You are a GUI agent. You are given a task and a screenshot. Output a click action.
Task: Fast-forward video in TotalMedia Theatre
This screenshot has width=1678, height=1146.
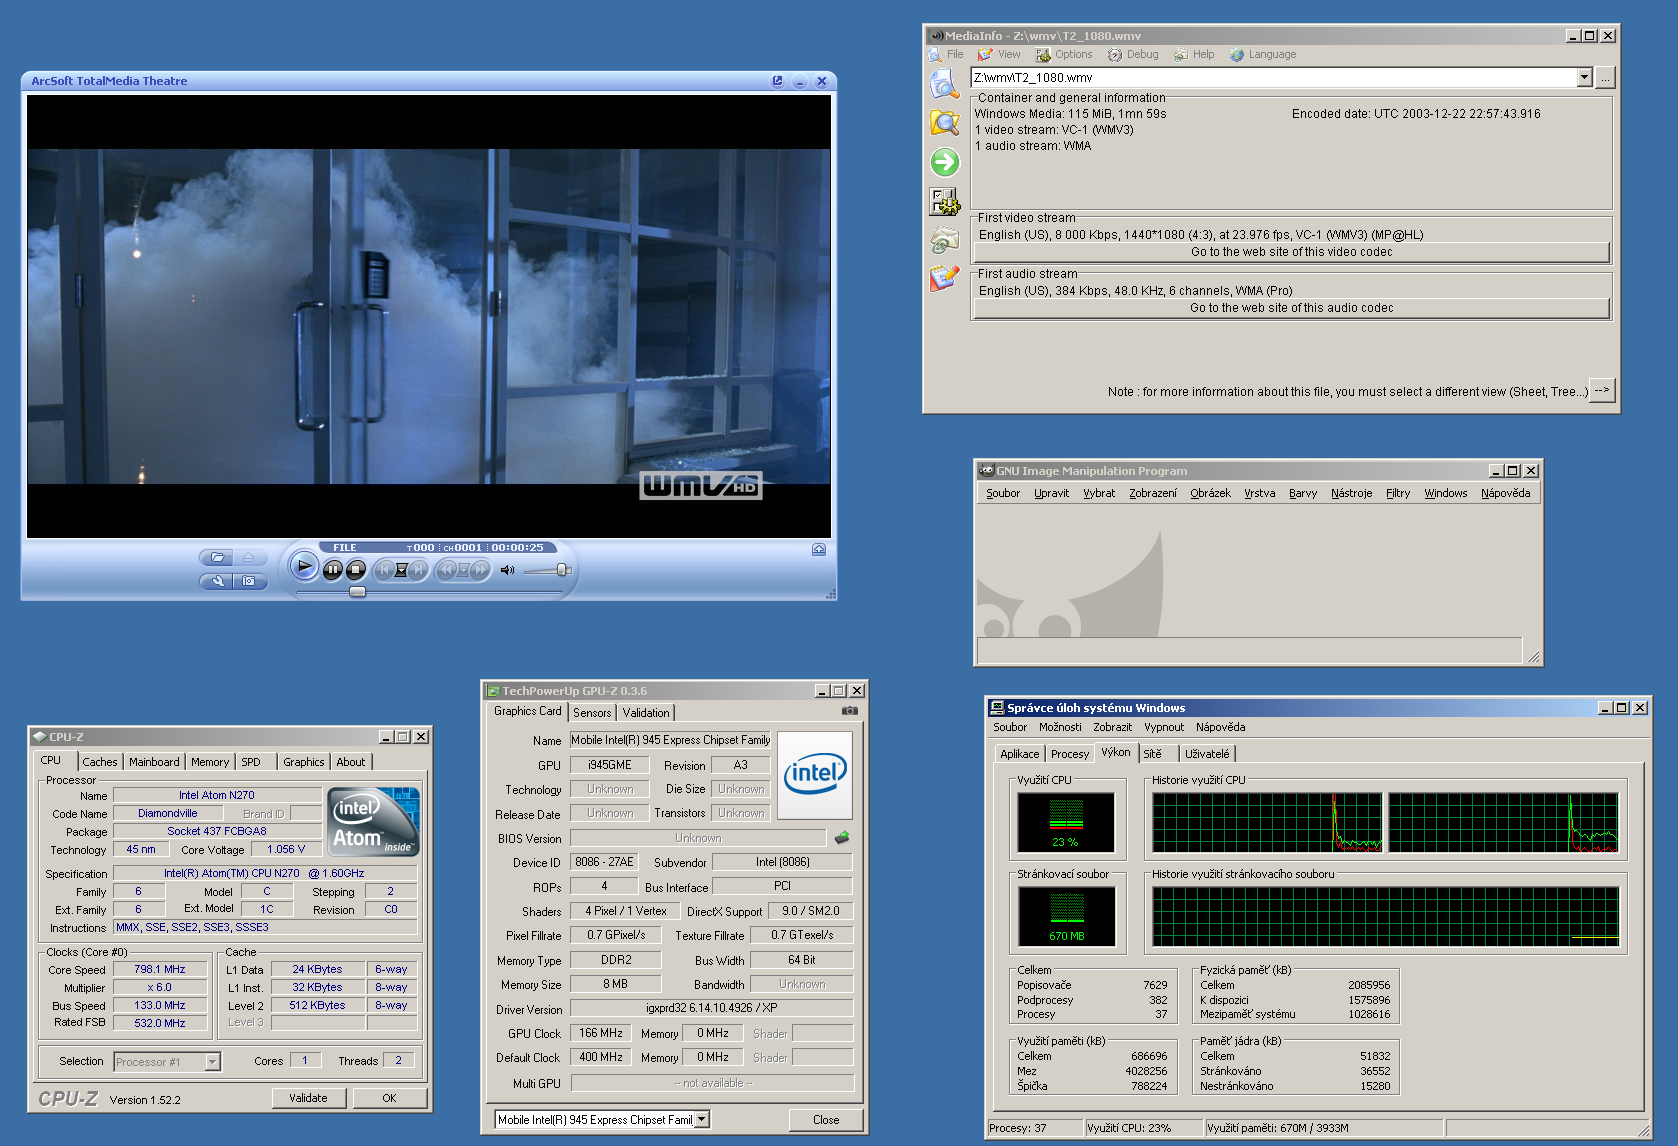coord(479,569)
